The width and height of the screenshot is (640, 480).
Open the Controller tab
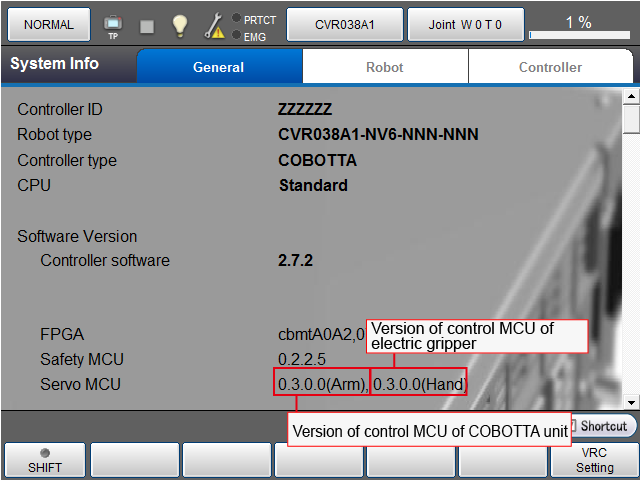click(550, 67)
